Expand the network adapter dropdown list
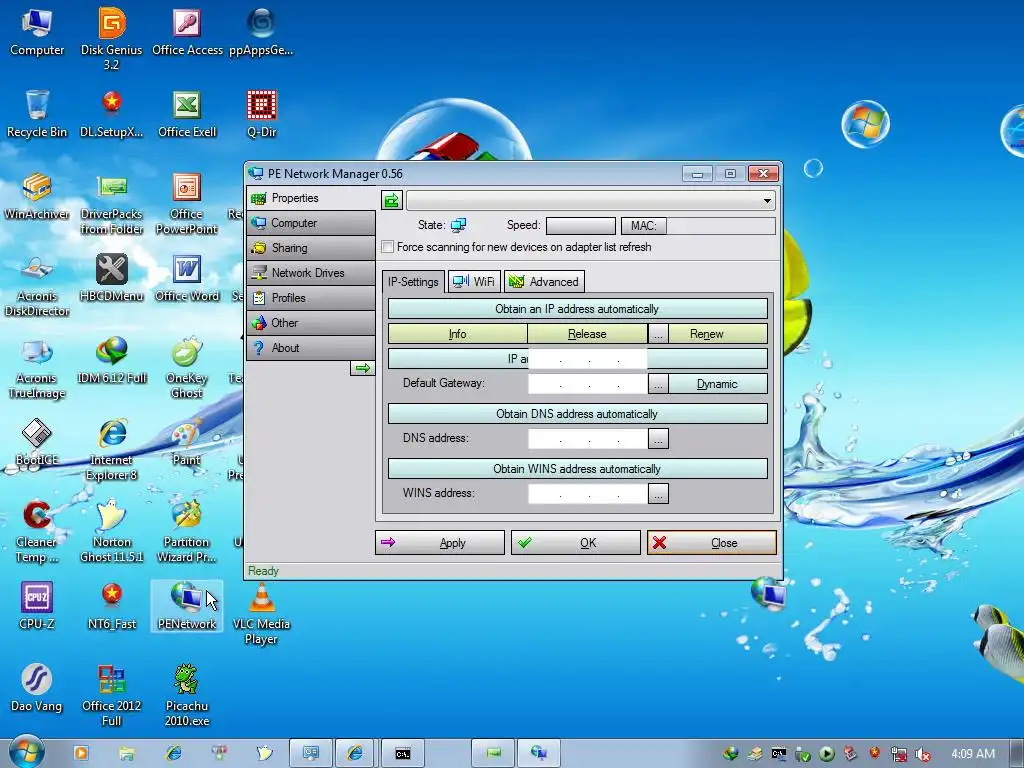Screen dimensions: 1024x768 (767, 200)
